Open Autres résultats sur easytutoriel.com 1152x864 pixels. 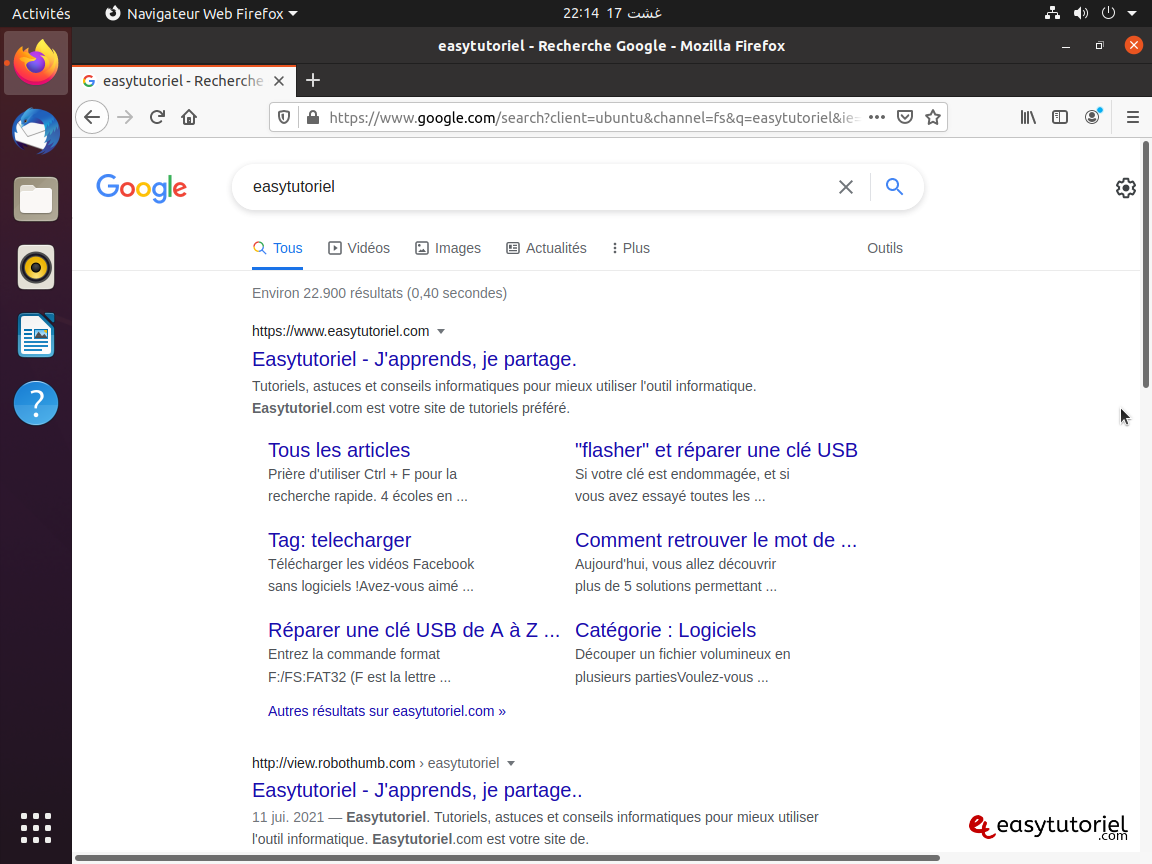coord(386,711)
